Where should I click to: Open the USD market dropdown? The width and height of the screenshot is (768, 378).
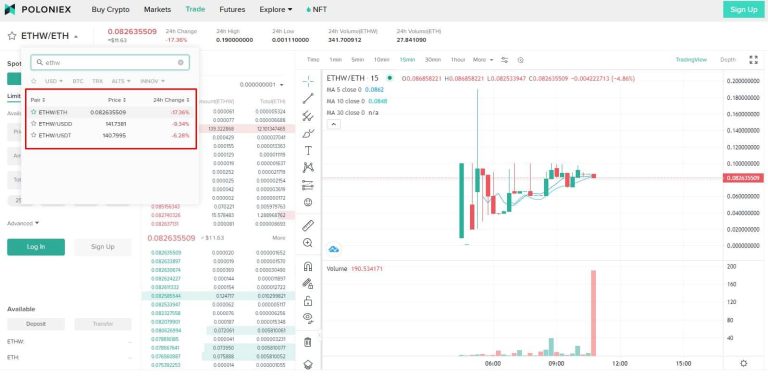coord(54,81)
